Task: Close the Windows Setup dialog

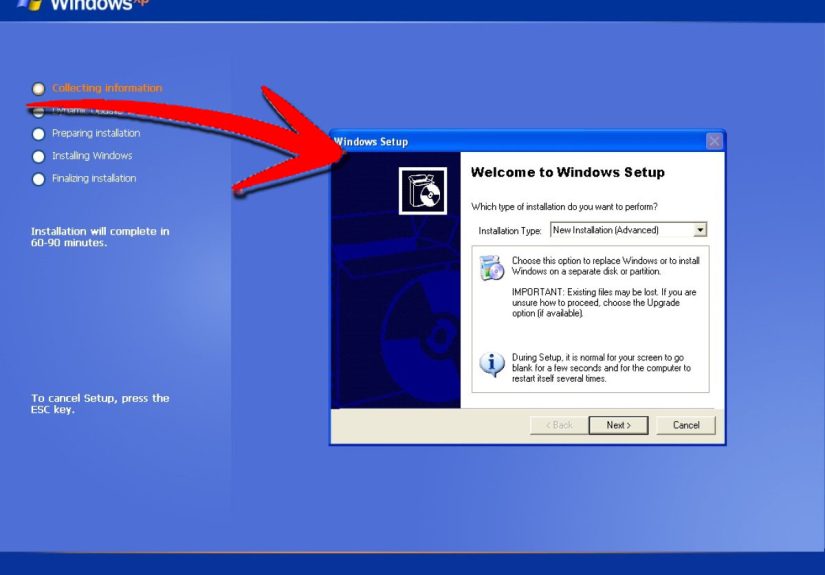Action: 714,141
